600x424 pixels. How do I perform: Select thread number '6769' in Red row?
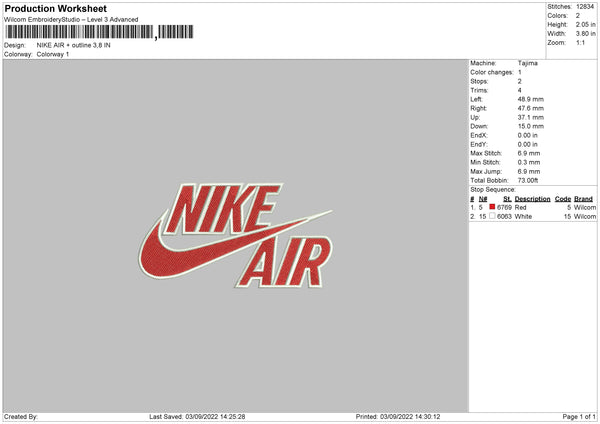[x=504, y=207]
